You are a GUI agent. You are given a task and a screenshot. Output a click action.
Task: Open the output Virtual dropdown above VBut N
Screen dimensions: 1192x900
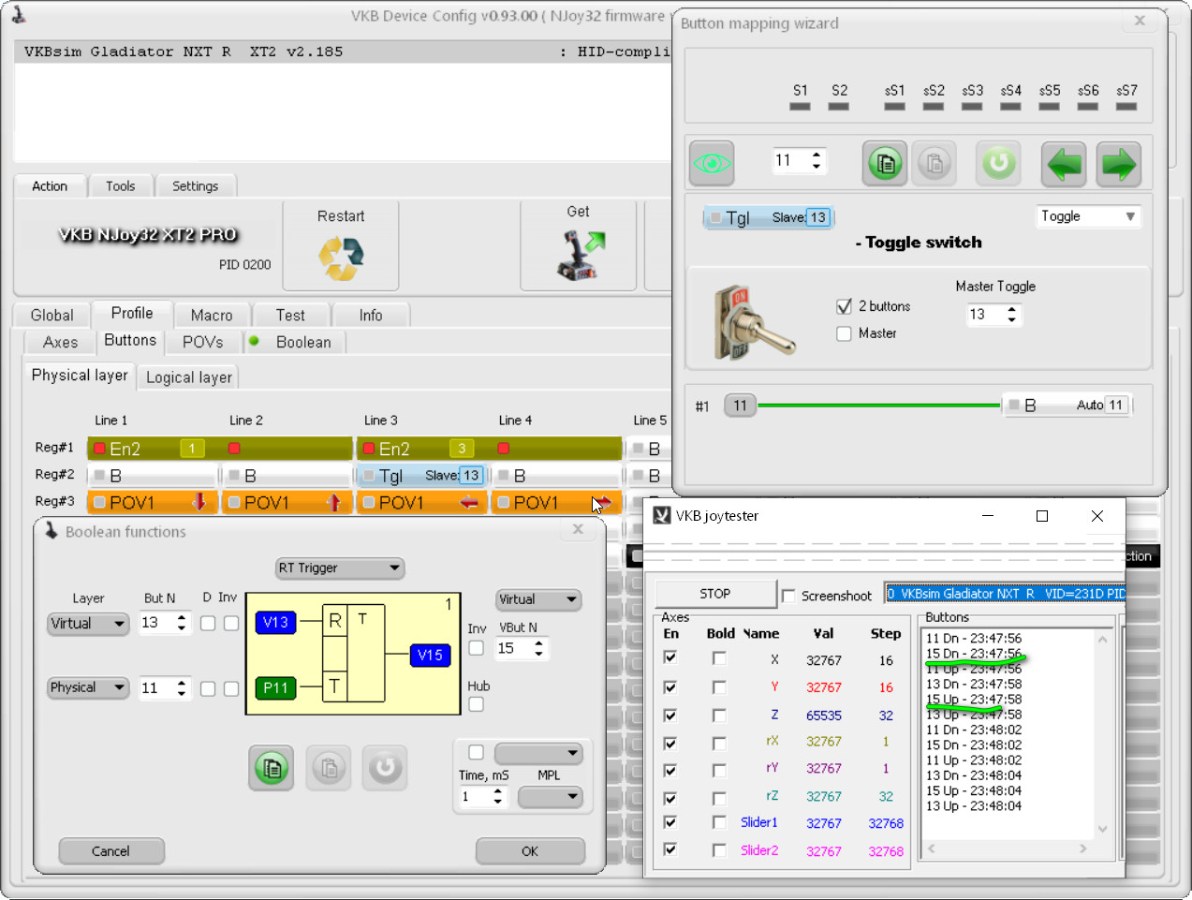(x=539, y=600)
